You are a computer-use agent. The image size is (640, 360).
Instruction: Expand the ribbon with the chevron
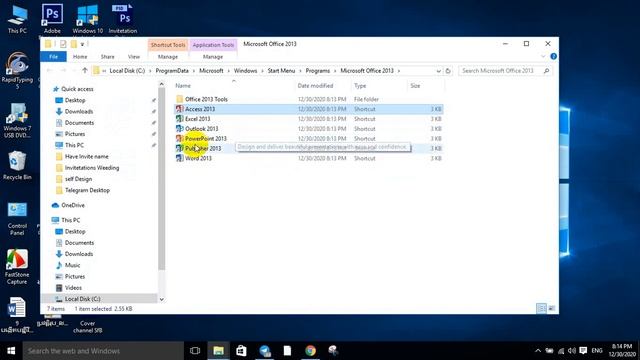pos(543,56)
